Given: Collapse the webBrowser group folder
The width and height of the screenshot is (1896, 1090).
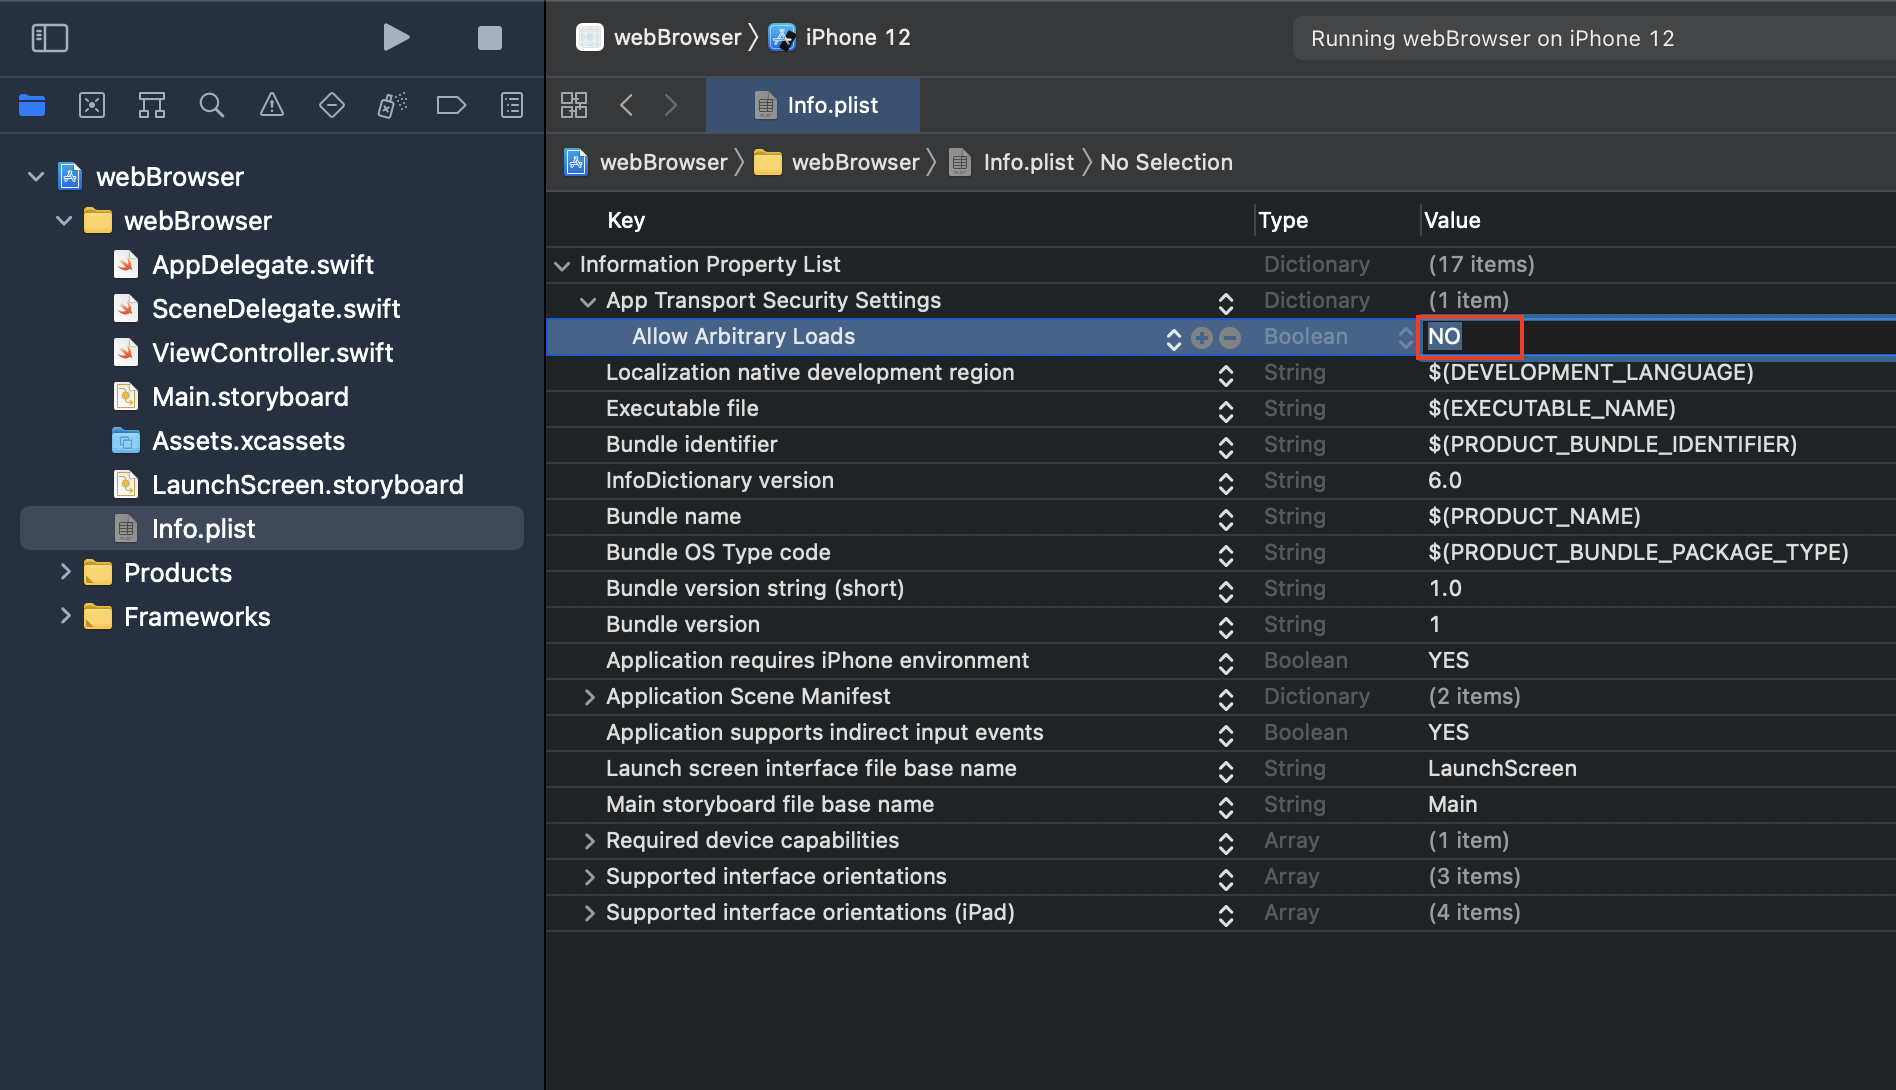Looking at the screenshot, I should pos(64,221).
